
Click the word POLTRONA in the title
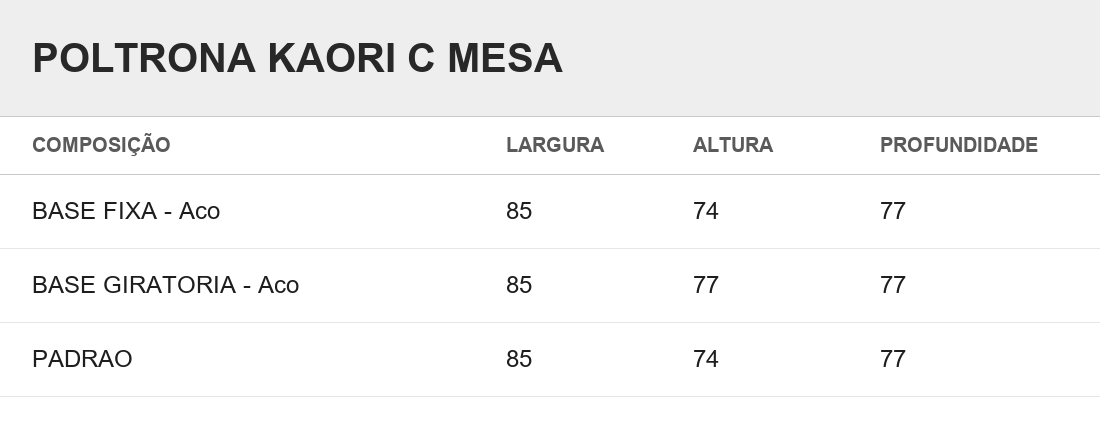(144, 58)
